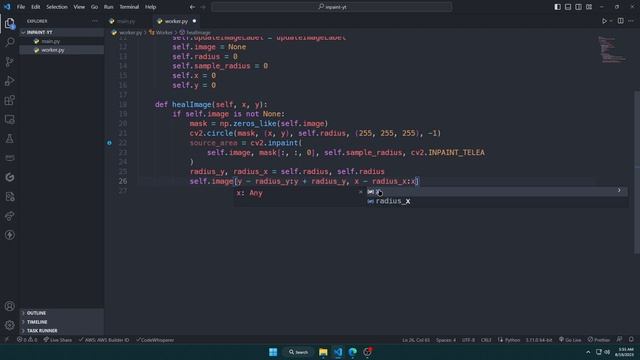Open the Go menu
Screen dimensions: 640x360
(94, 7)
